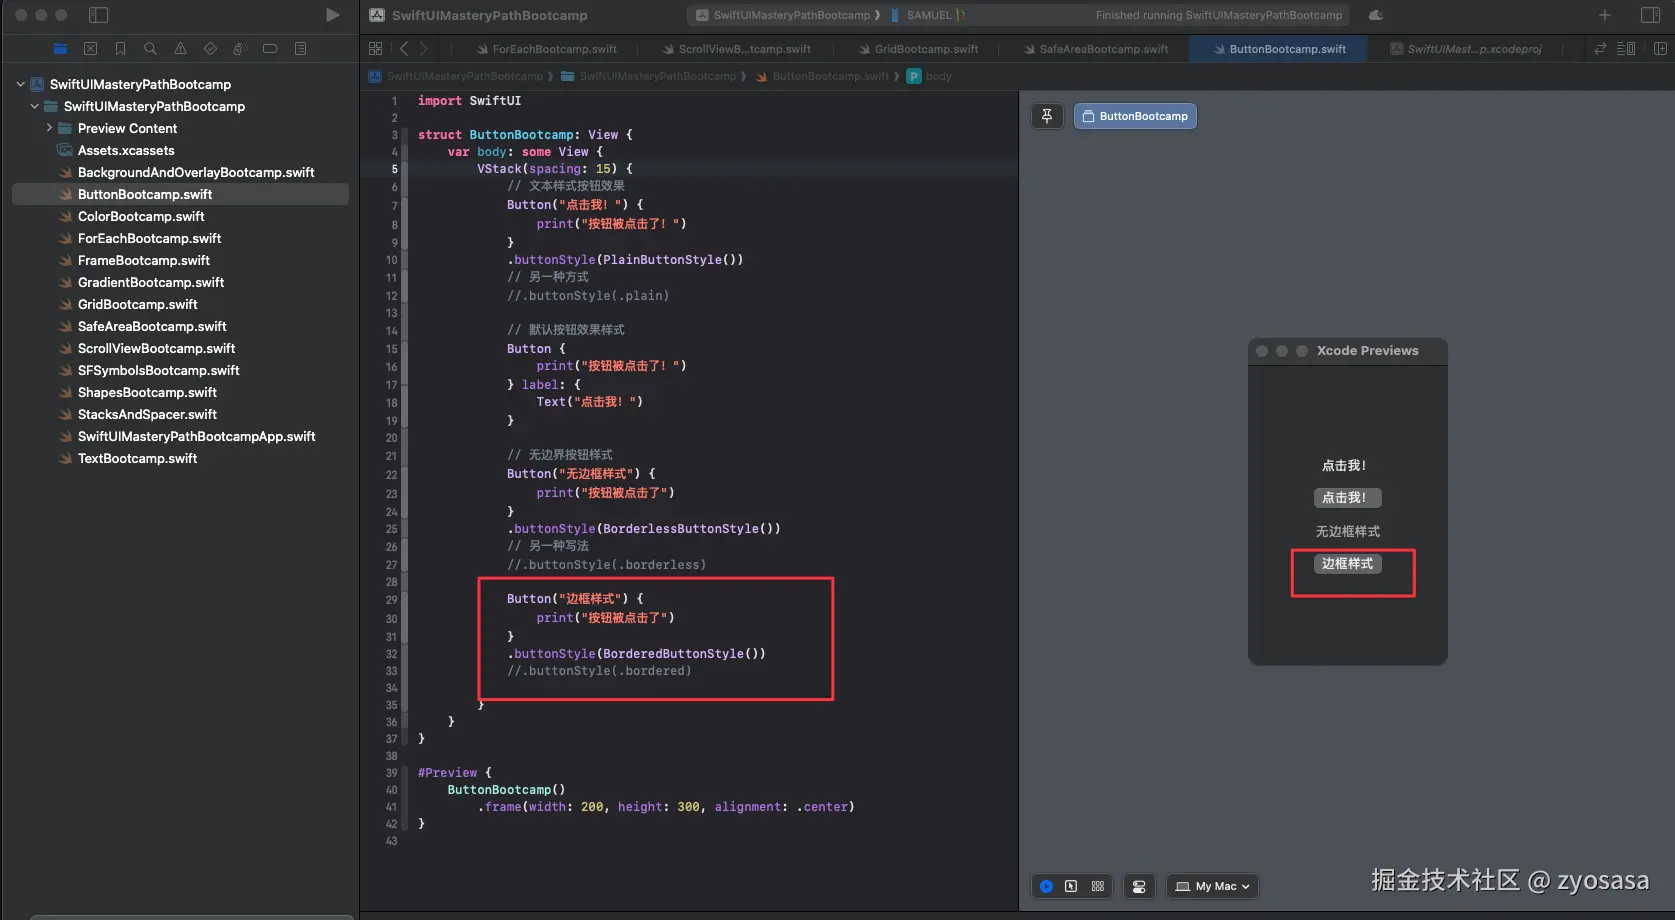The image size is (1675, 920).
Task: Expand the Preview Content folder
Action: [x=49, y=128]
